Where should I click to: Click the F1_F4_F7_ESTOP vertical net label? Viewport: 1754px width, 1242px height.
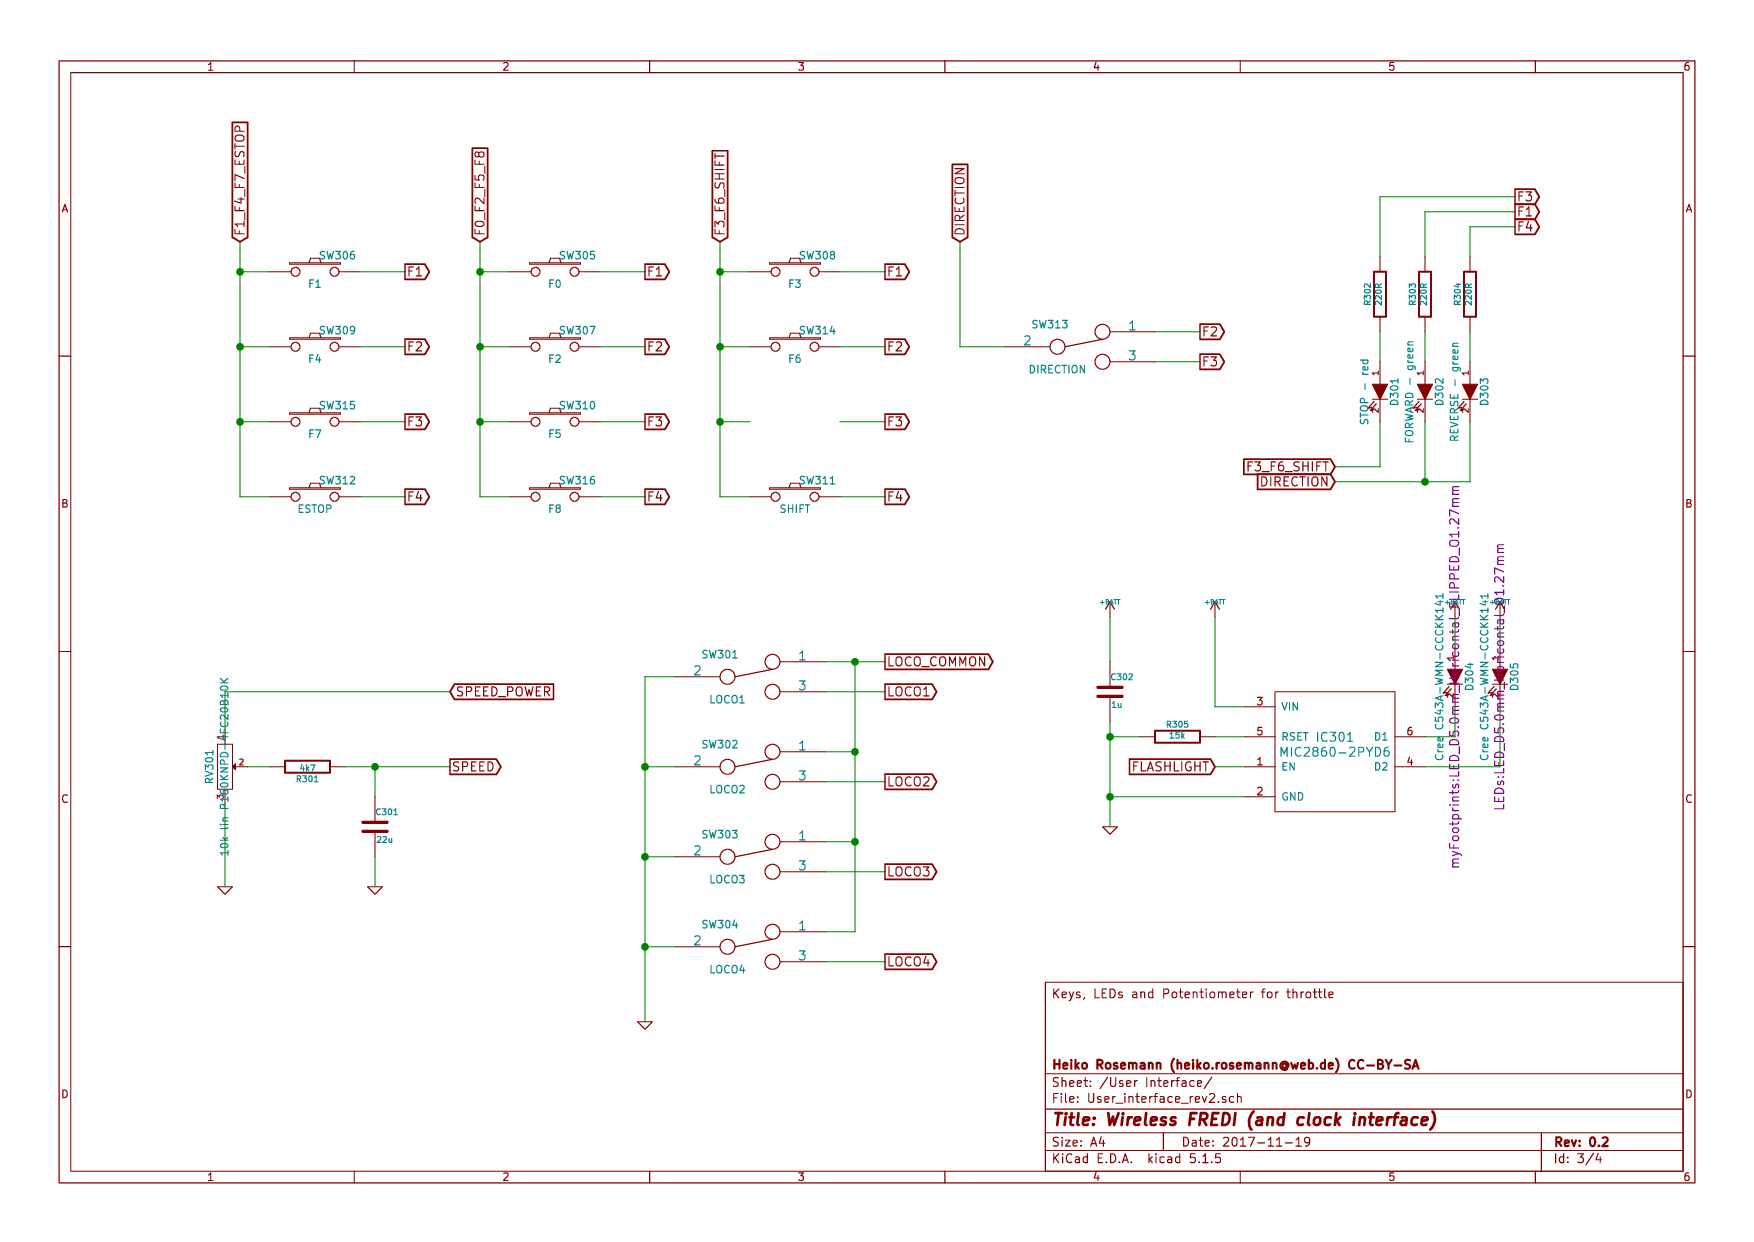tap(240, 182)
